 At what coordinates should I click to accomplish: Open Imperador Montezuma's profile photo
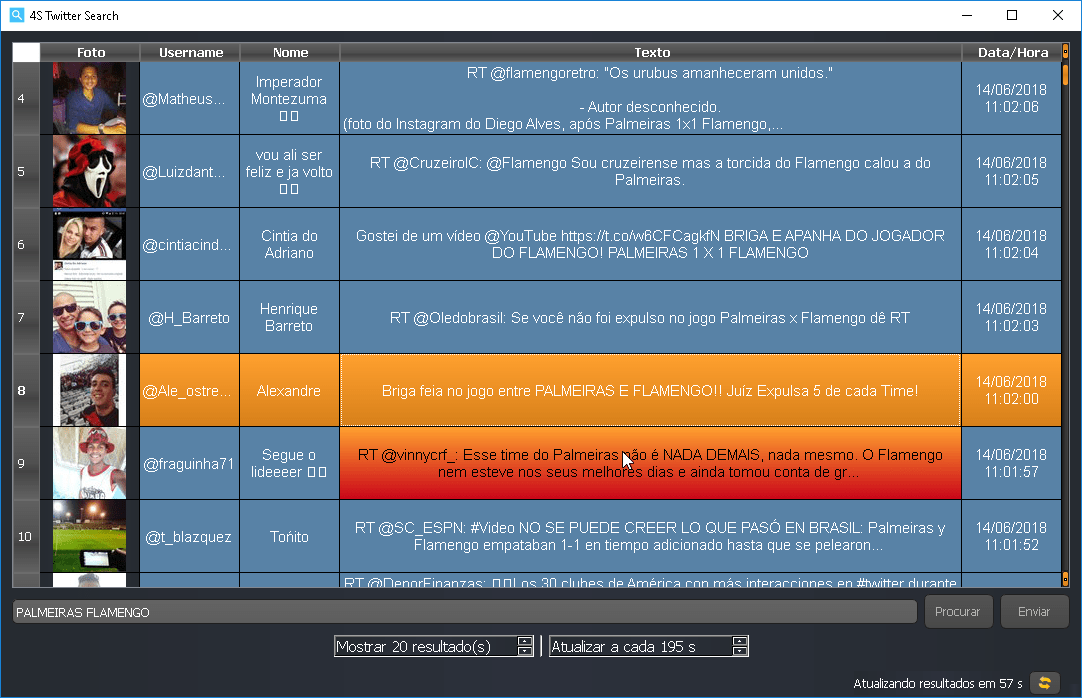click(90, 99)
